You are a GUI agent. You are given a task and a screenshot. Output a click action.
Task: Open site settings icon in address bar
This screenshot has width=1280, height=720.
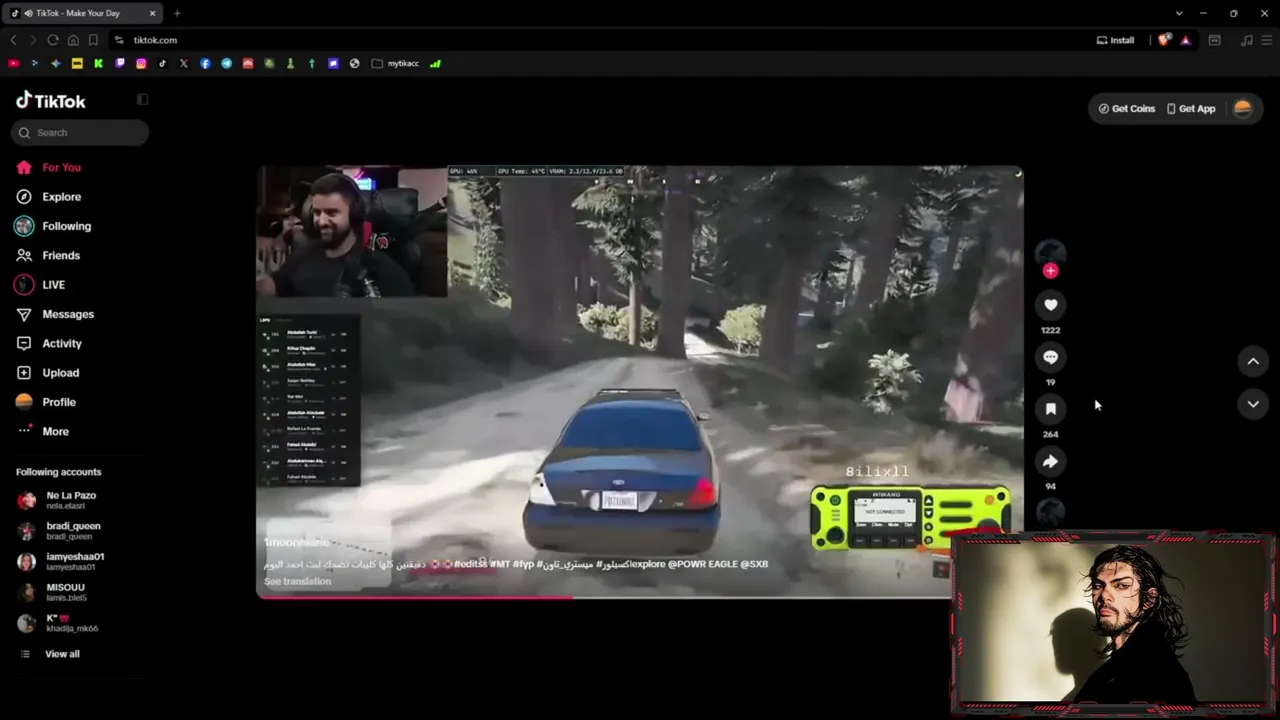pyautogui.click(x=119, y=40)
